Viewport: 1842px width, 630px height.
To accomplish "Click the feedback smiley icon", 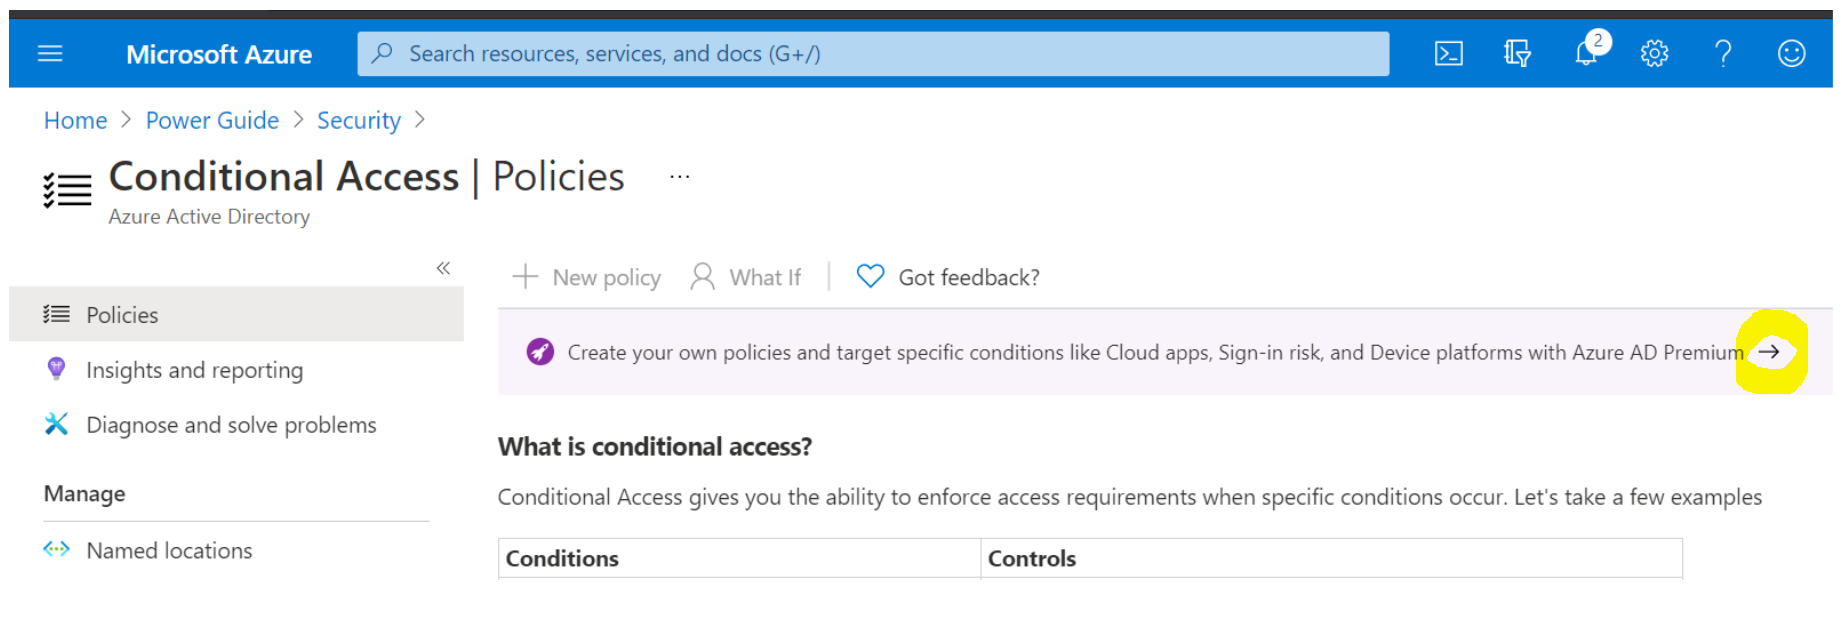I will 1791,54.
